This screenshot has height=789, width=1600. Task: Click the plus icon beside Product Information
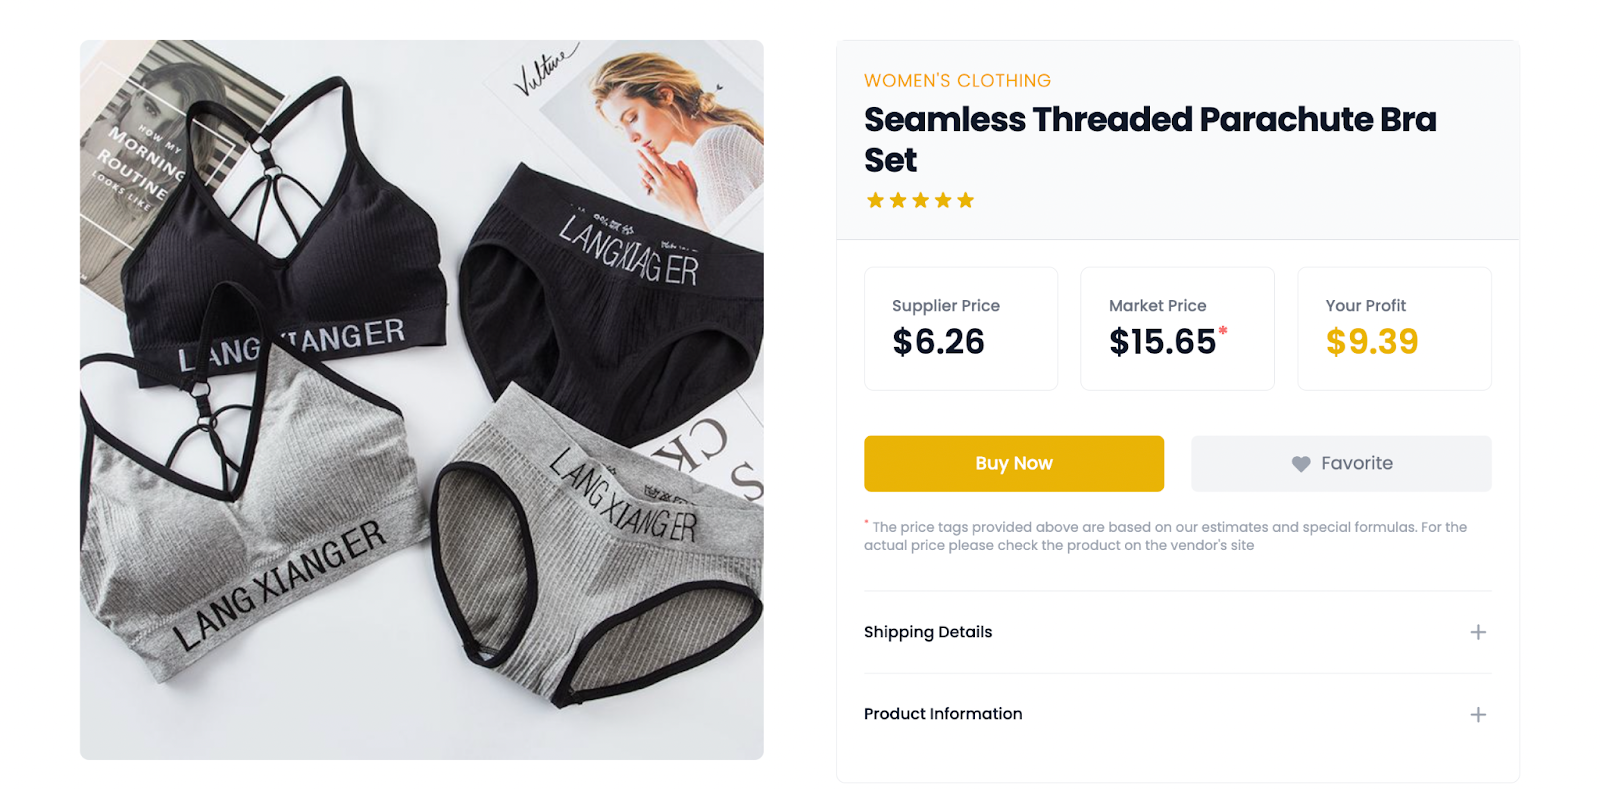point(1478,714)
